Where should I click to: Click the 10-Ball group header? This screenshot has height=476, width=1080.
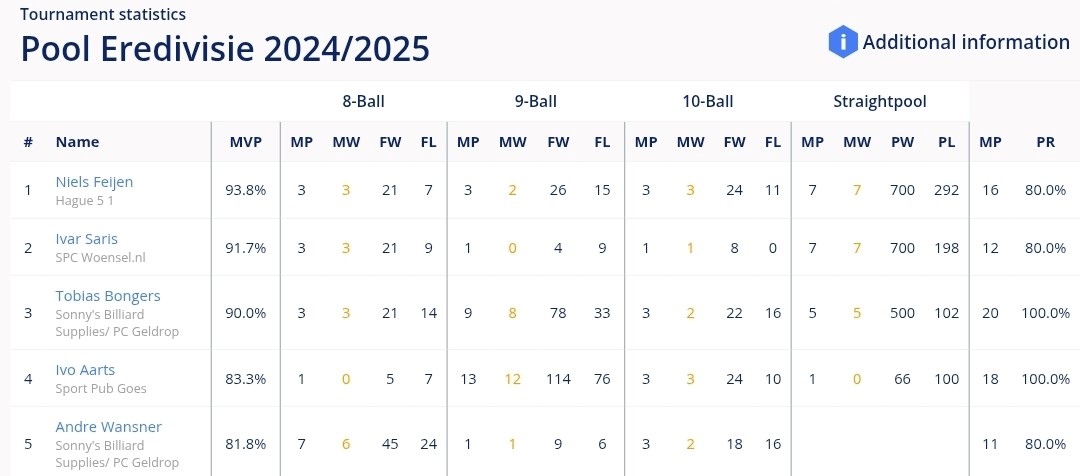(708, 102)
